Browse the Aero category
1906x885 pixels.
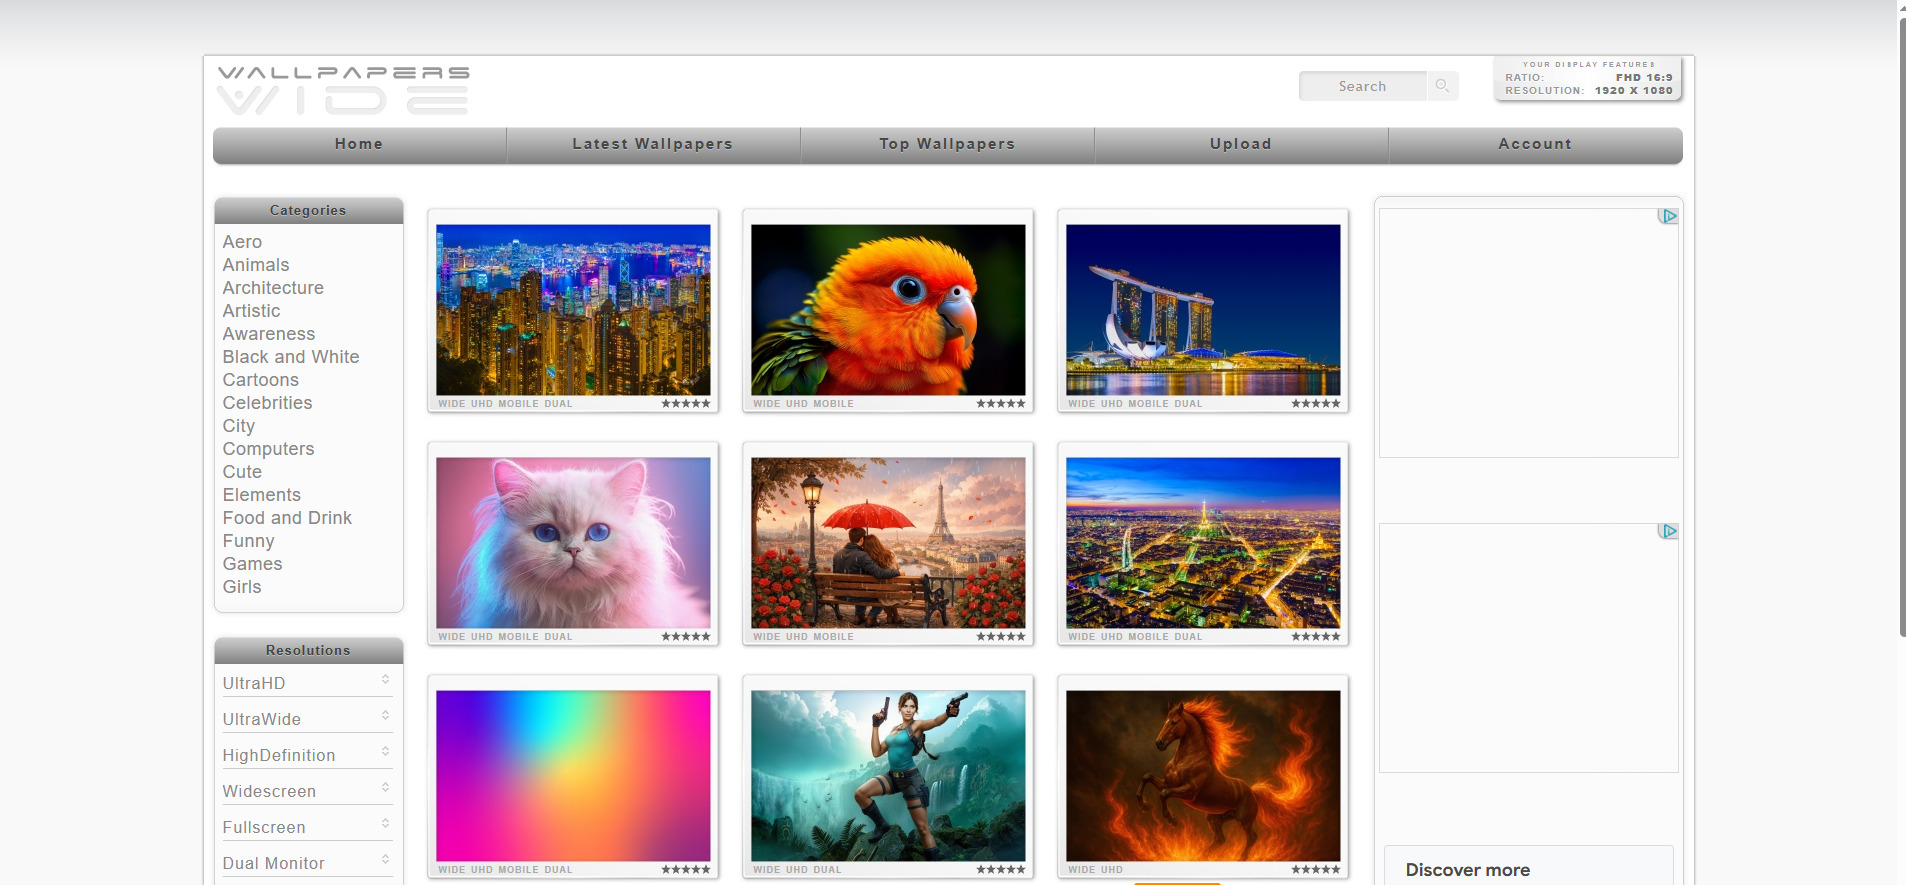pyautogui.click(x=242, y=242)
